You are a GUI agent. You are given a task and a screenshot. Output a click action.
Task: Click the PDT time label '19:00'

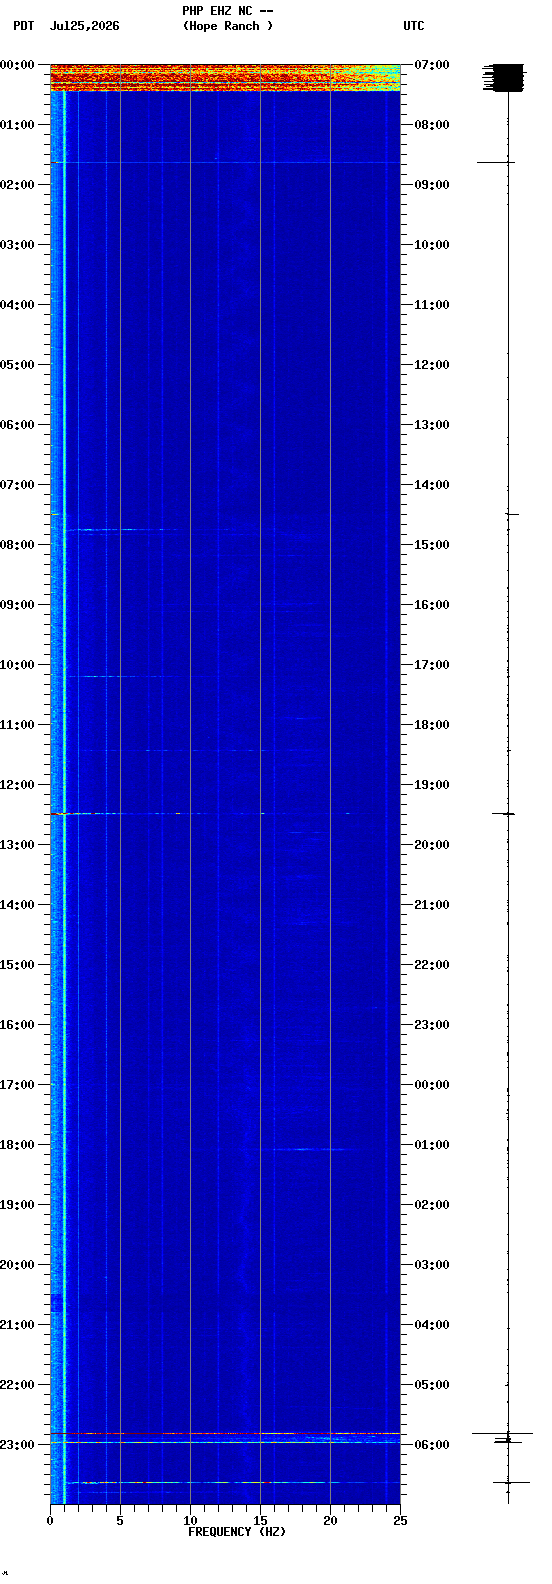(17, 1205)
